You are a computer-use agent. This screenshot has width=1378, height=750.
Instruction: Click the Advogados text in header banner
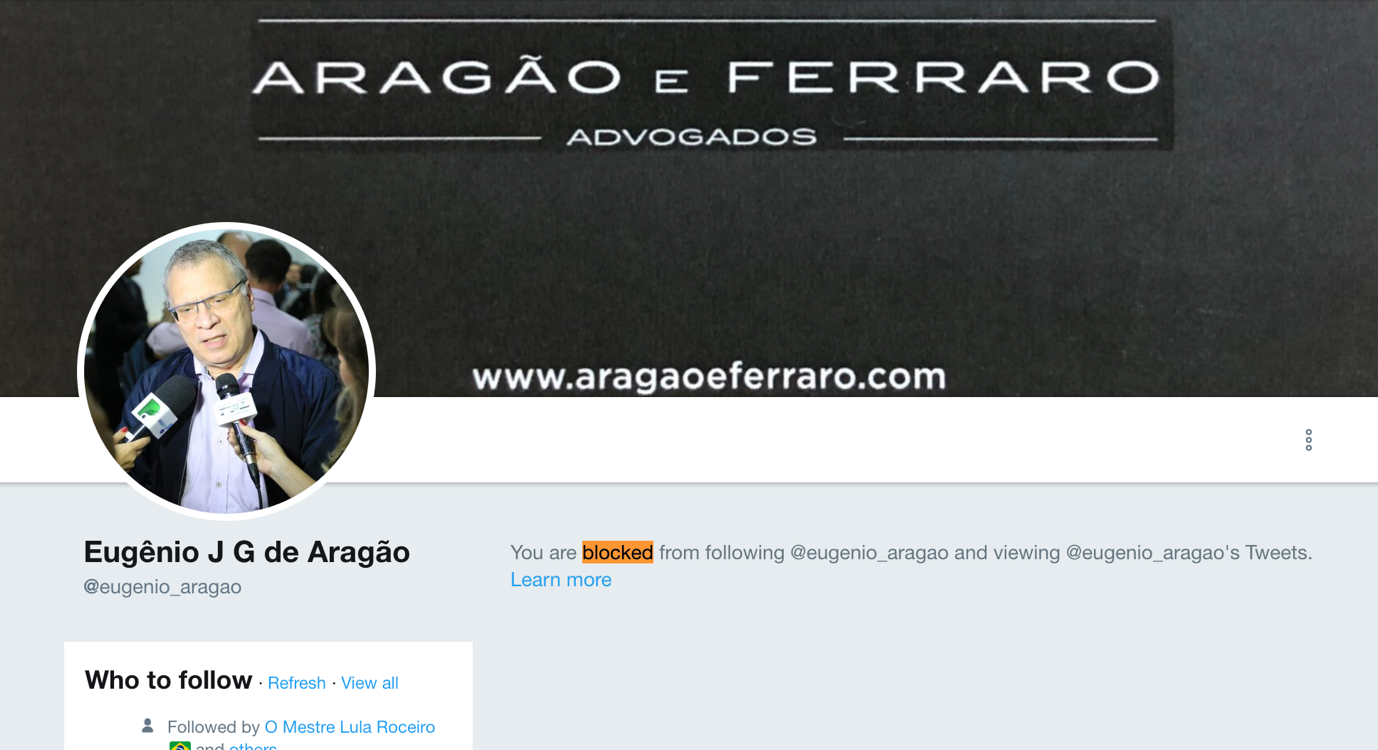click(692, 137)
